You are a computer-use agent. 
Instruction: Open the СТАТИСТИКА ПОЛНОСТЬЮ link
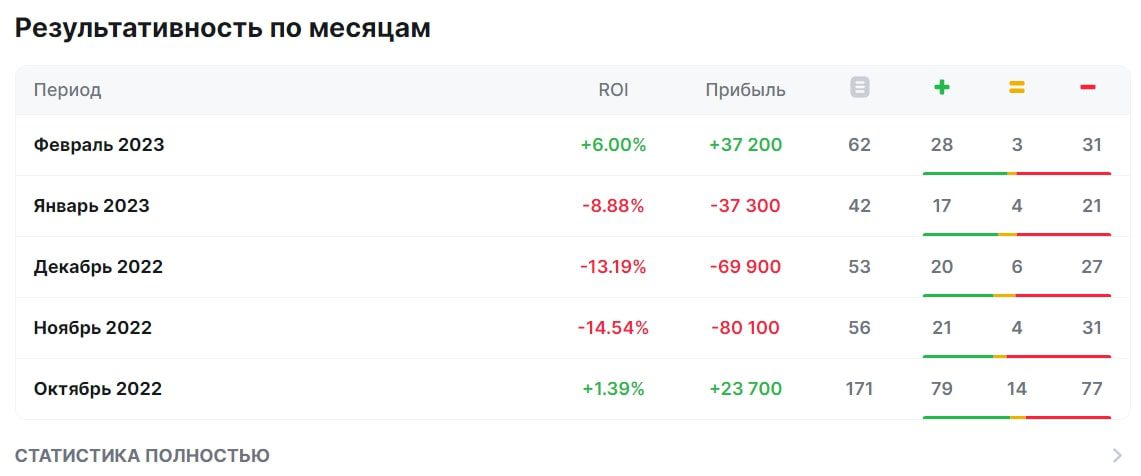(x=142, y=456)
